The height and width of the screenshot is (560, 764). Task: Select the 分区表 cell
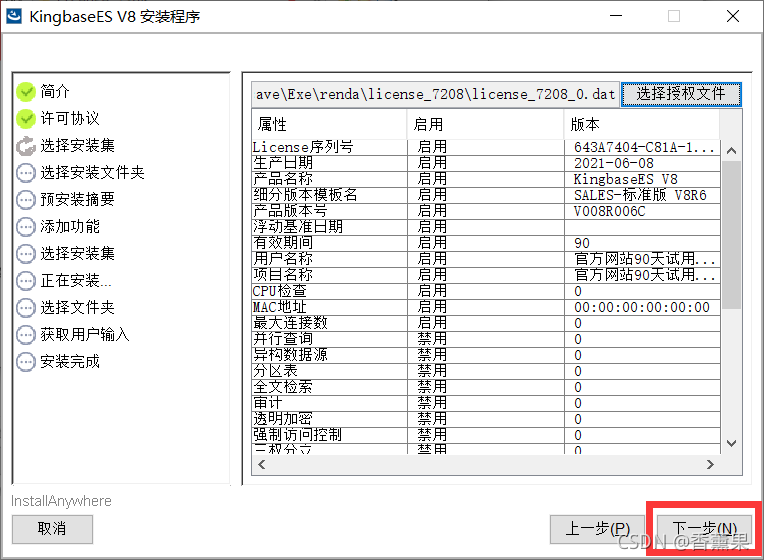click(329, 371)
